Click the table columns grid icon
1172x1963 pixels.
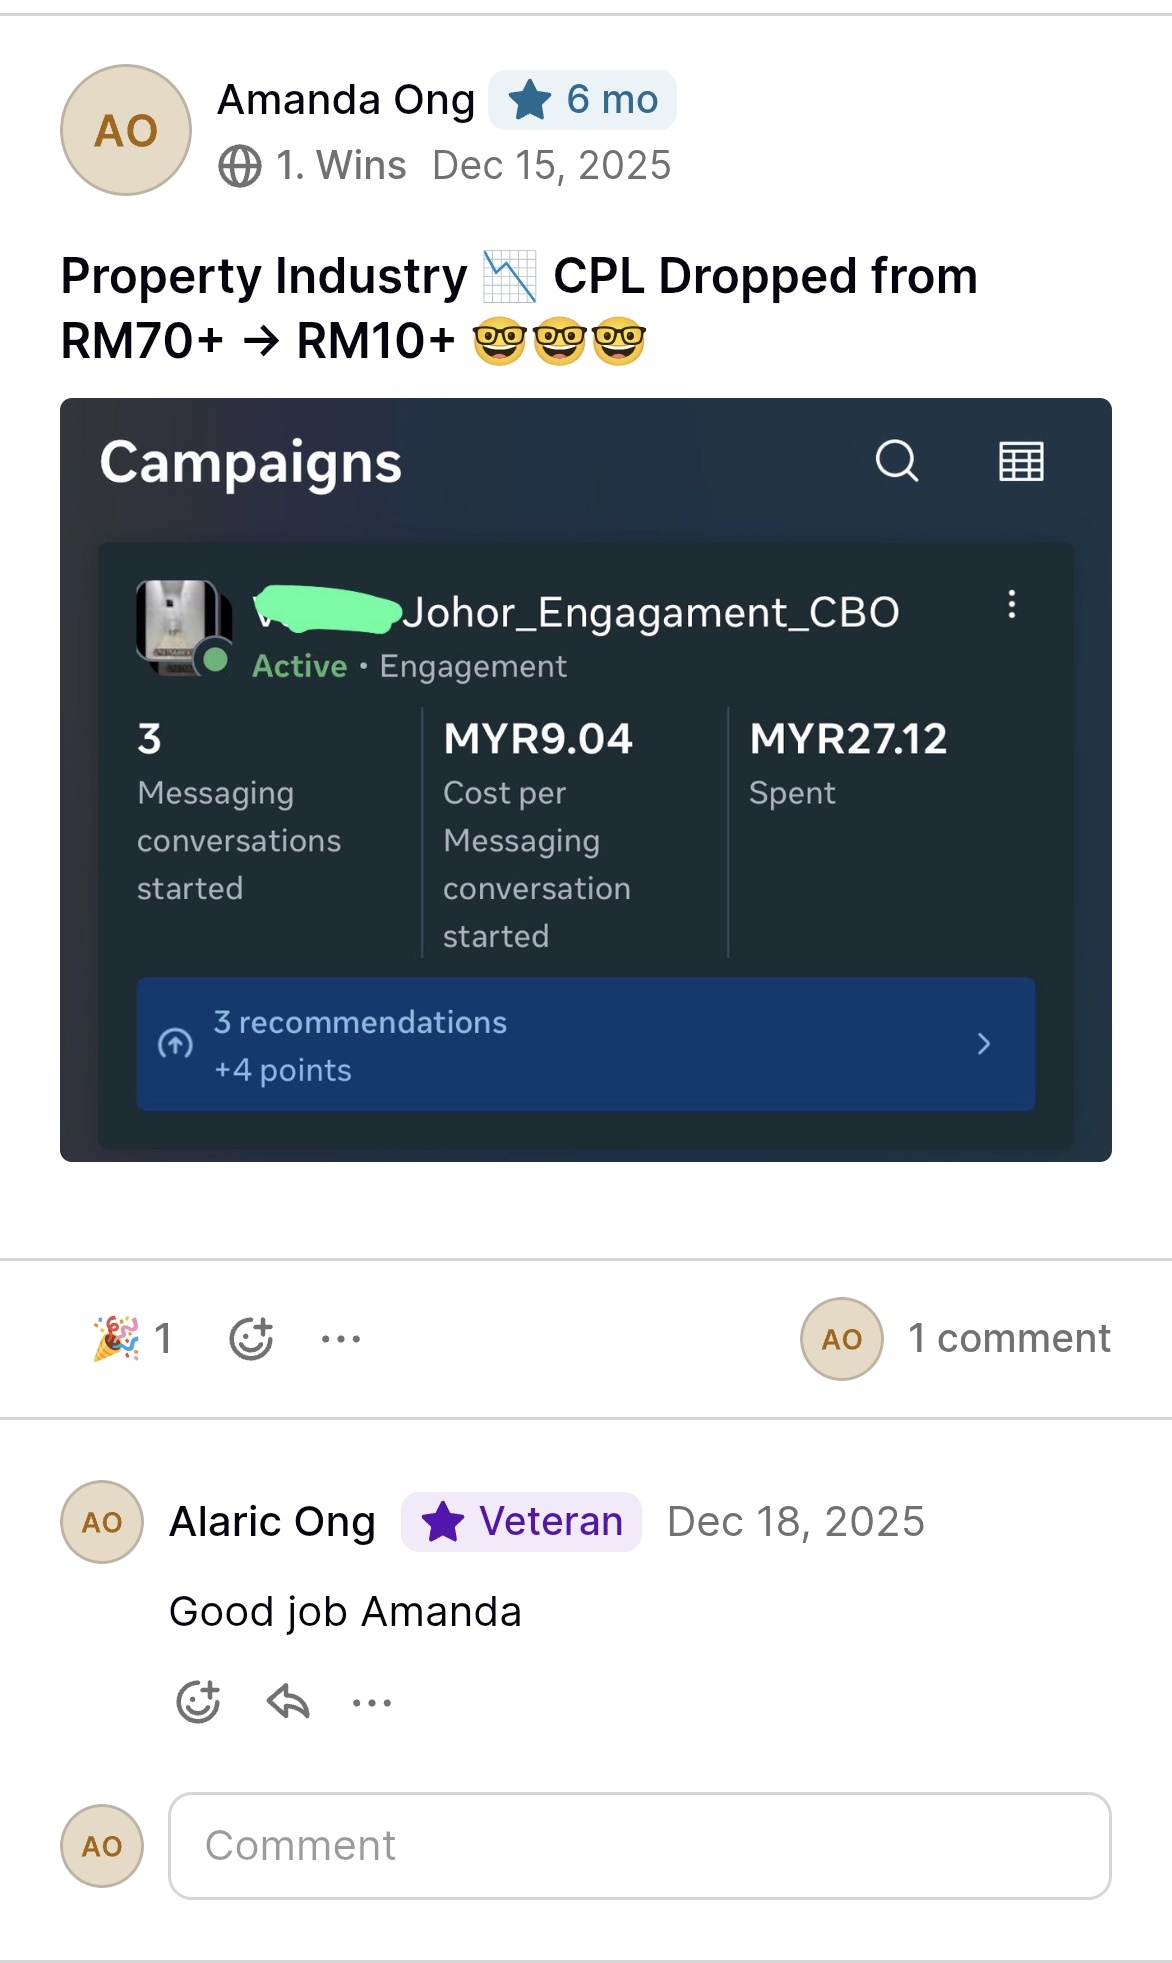pyautogui.click(x=1021, y=461)
